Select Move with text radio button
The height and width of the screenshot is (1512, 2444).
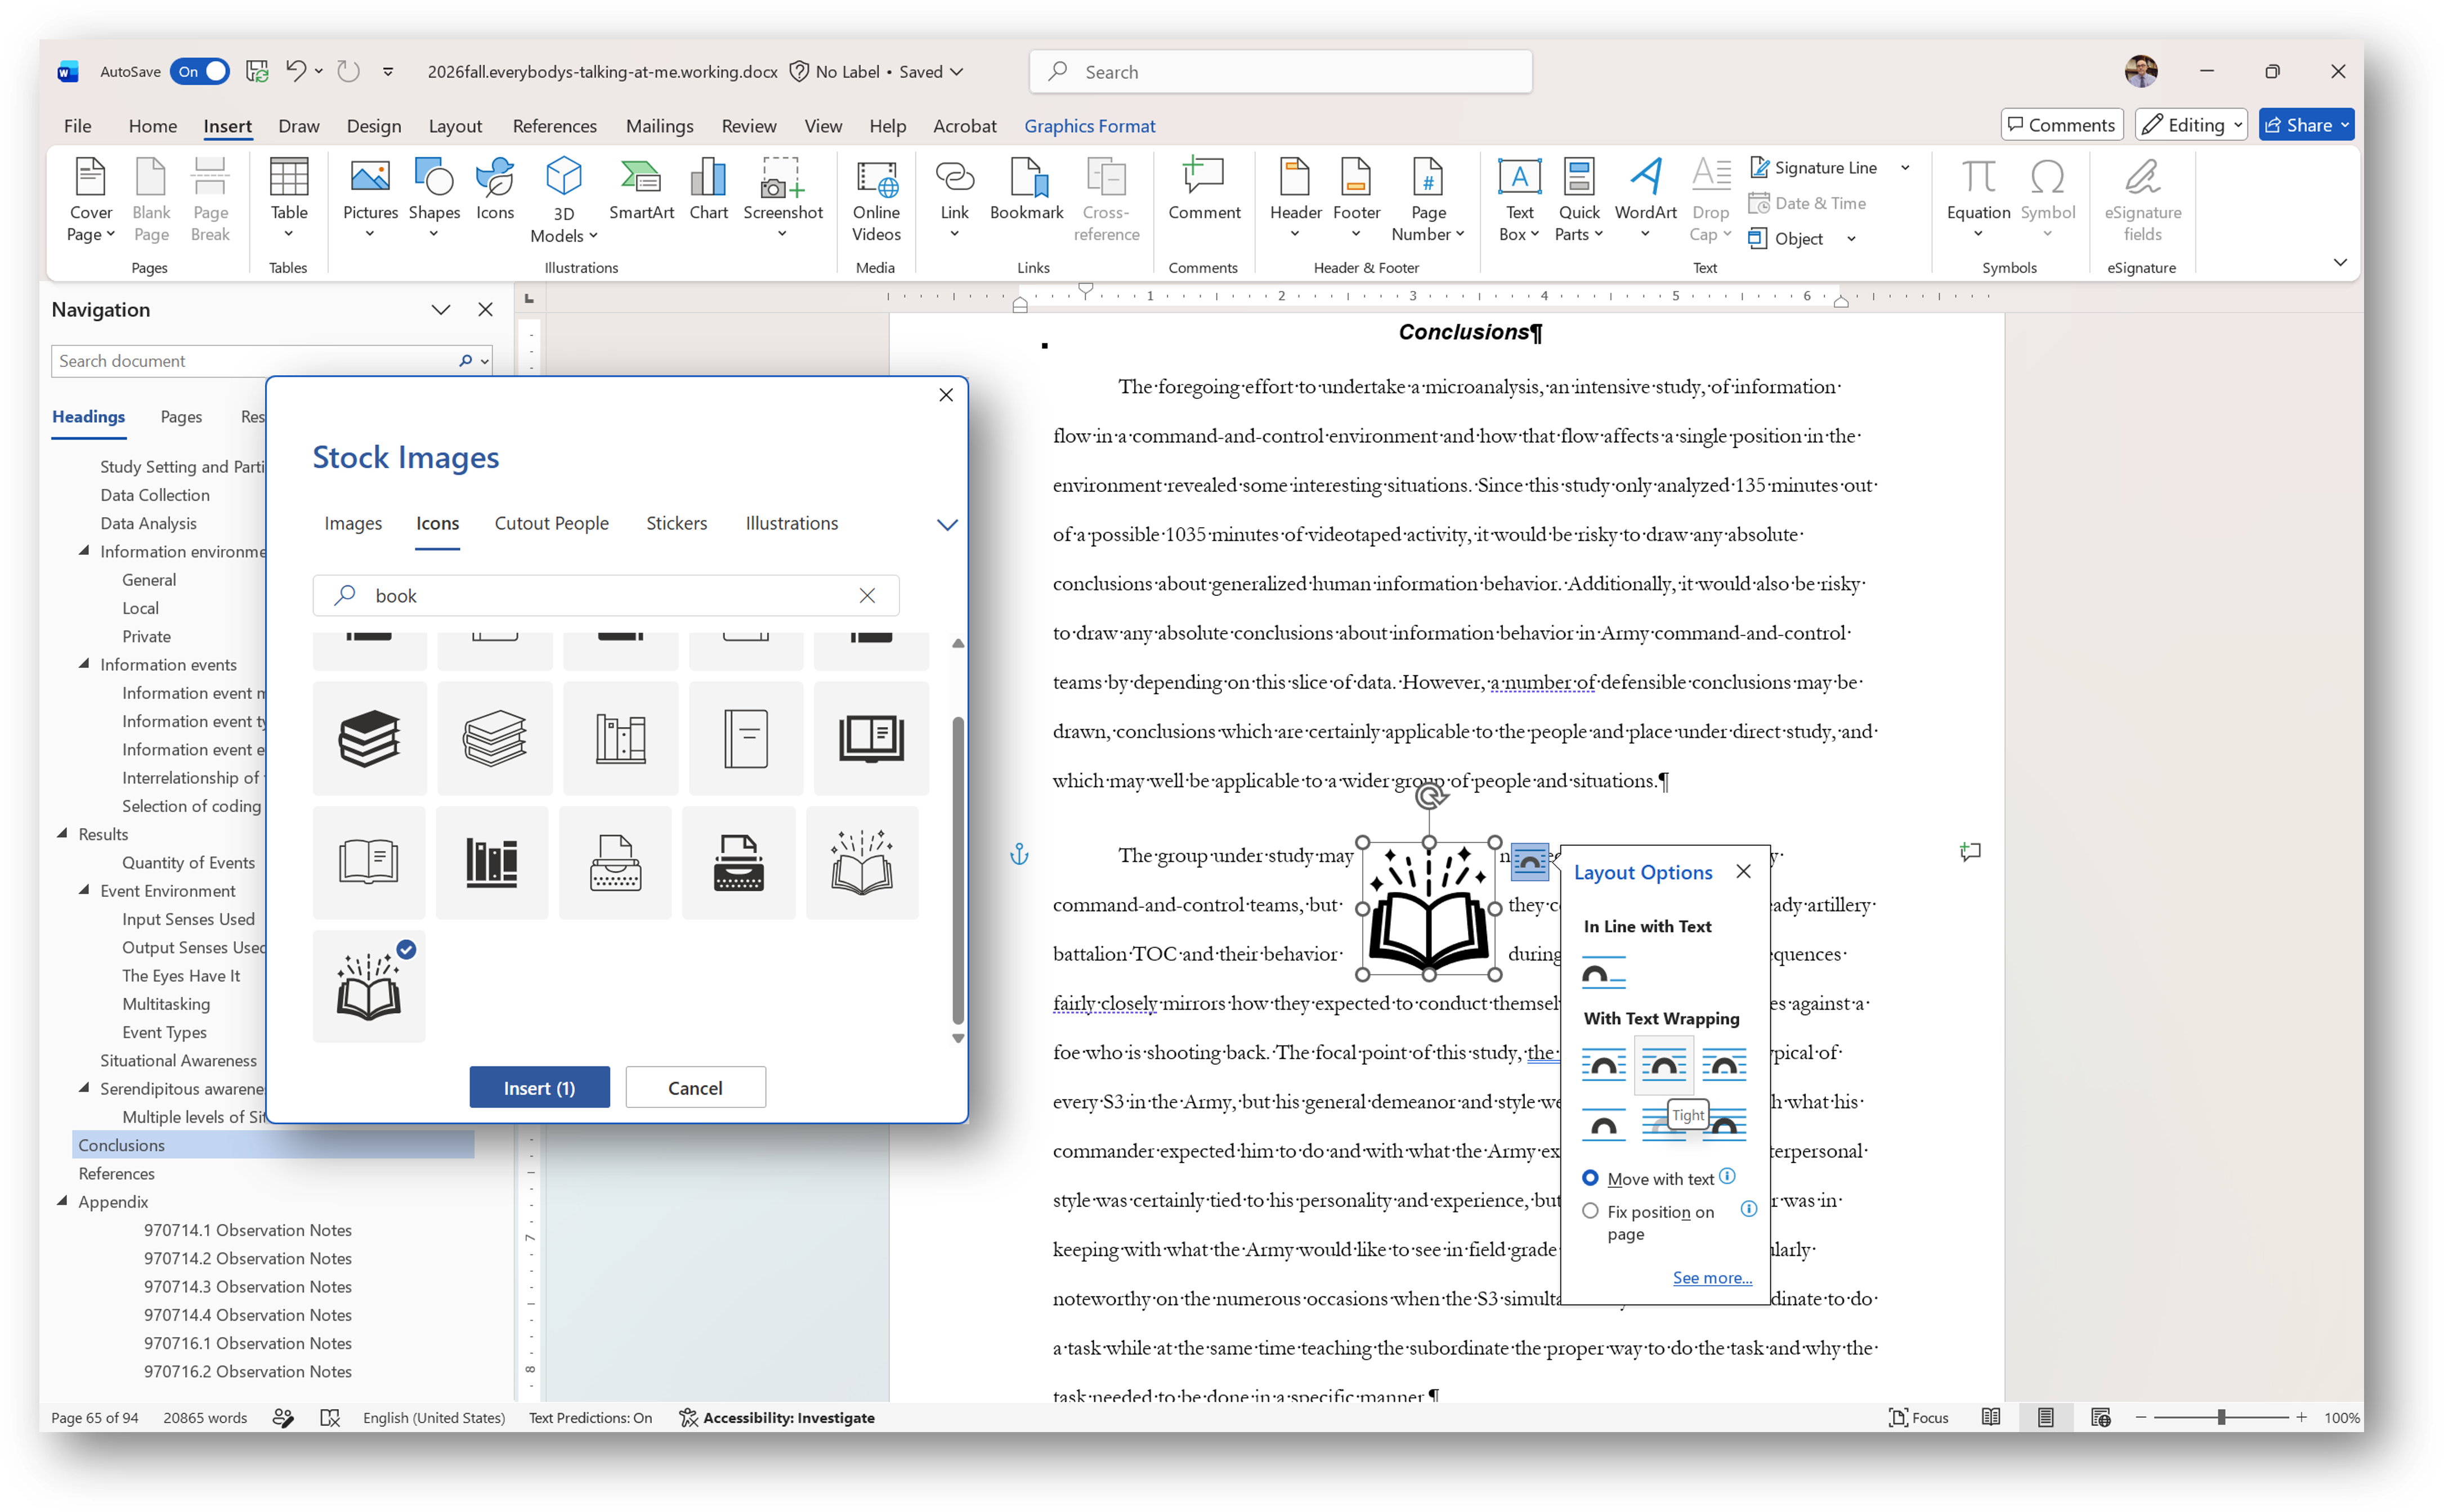click(x=1590, y=1178)
